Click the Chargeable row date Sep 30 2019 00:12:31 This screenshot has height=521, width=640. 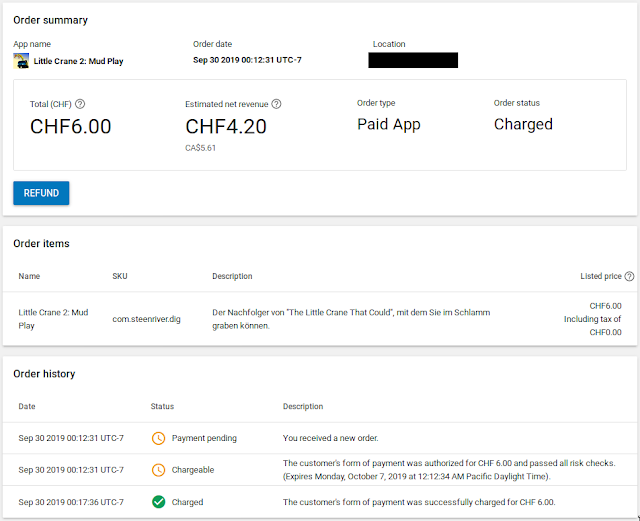pyautogui.click(x=71, y=470)
